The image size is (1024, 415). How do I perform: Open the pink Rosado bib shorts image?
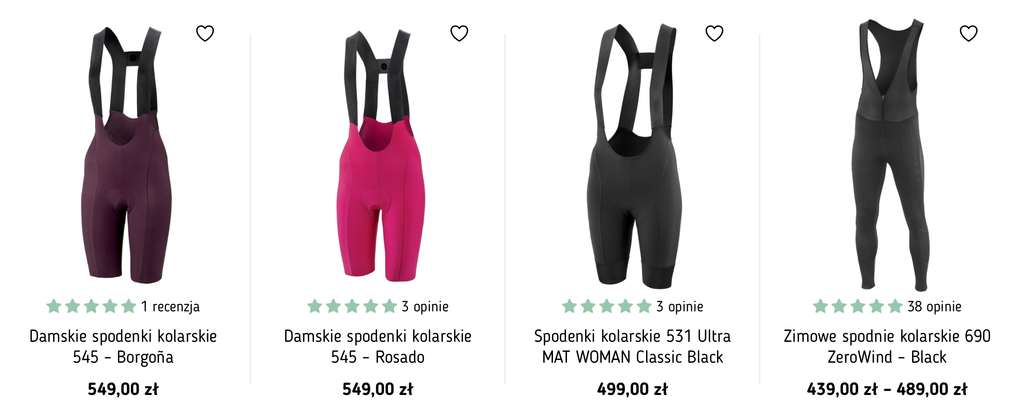tap(378, 155)
